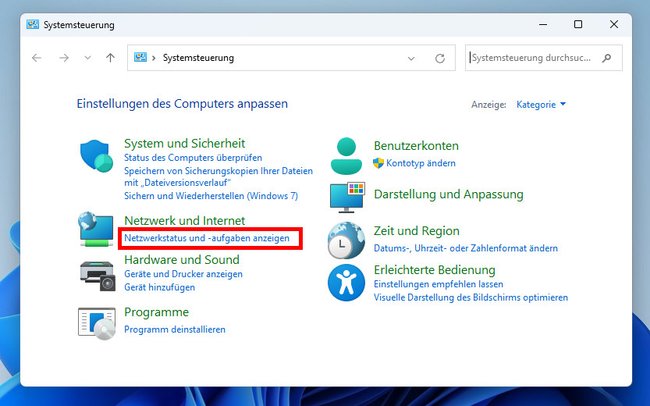Click Kontotyp ändern link

click(x=421, y=163)
